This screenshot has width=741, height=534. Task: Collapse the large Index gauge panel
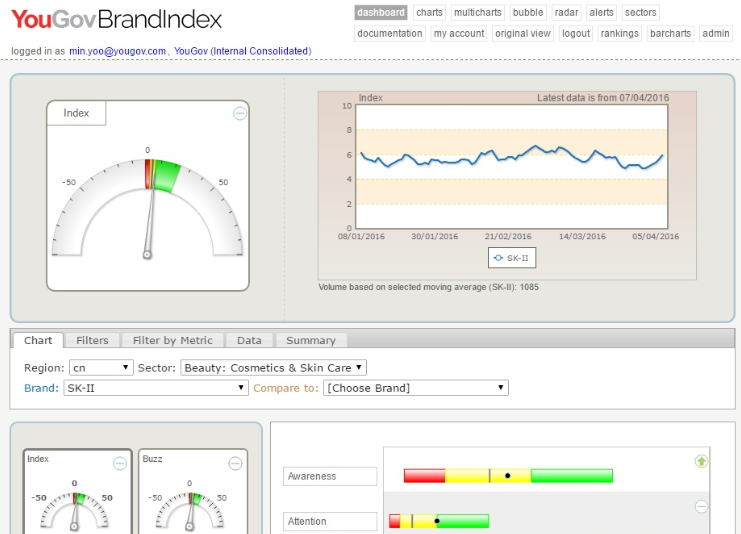tap(240, 114)
